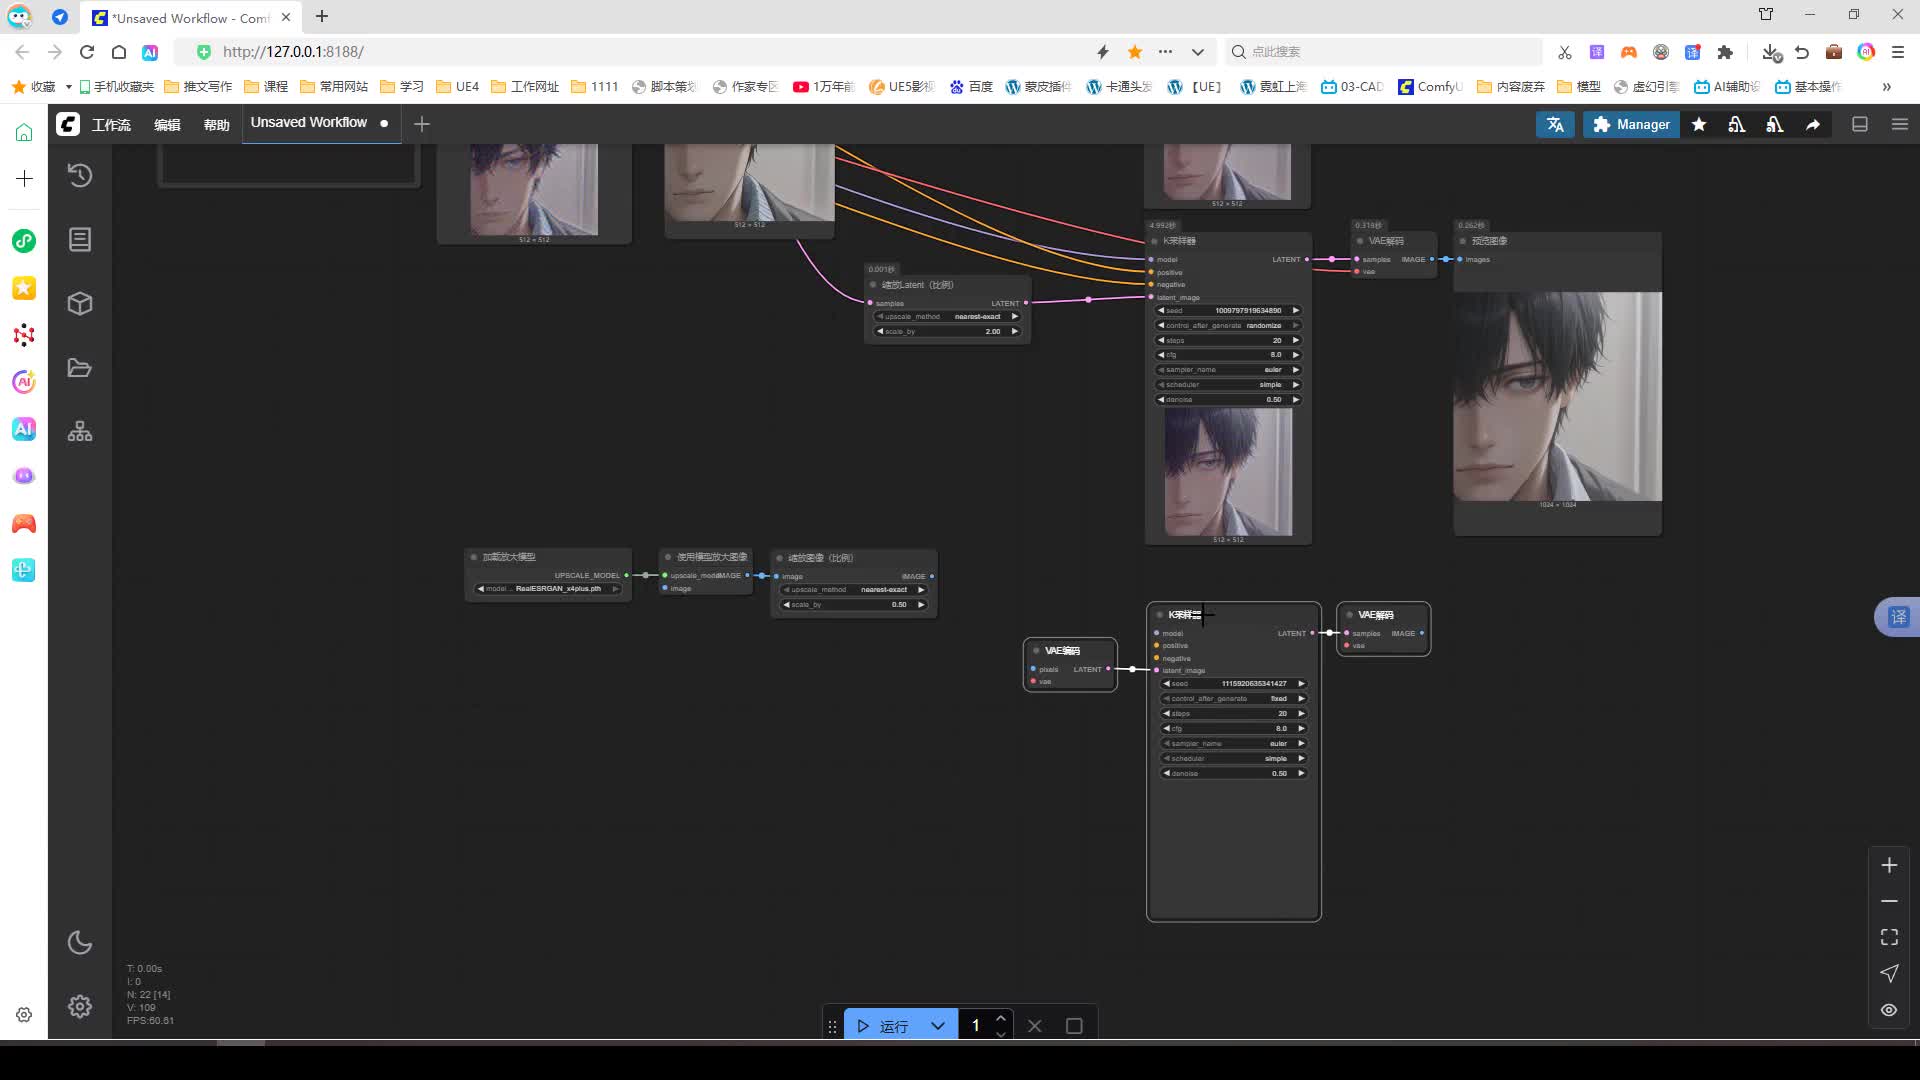Screen dimensions: 1920x1080
Task: Increase the batch count stepper
Action: 1001,1018
